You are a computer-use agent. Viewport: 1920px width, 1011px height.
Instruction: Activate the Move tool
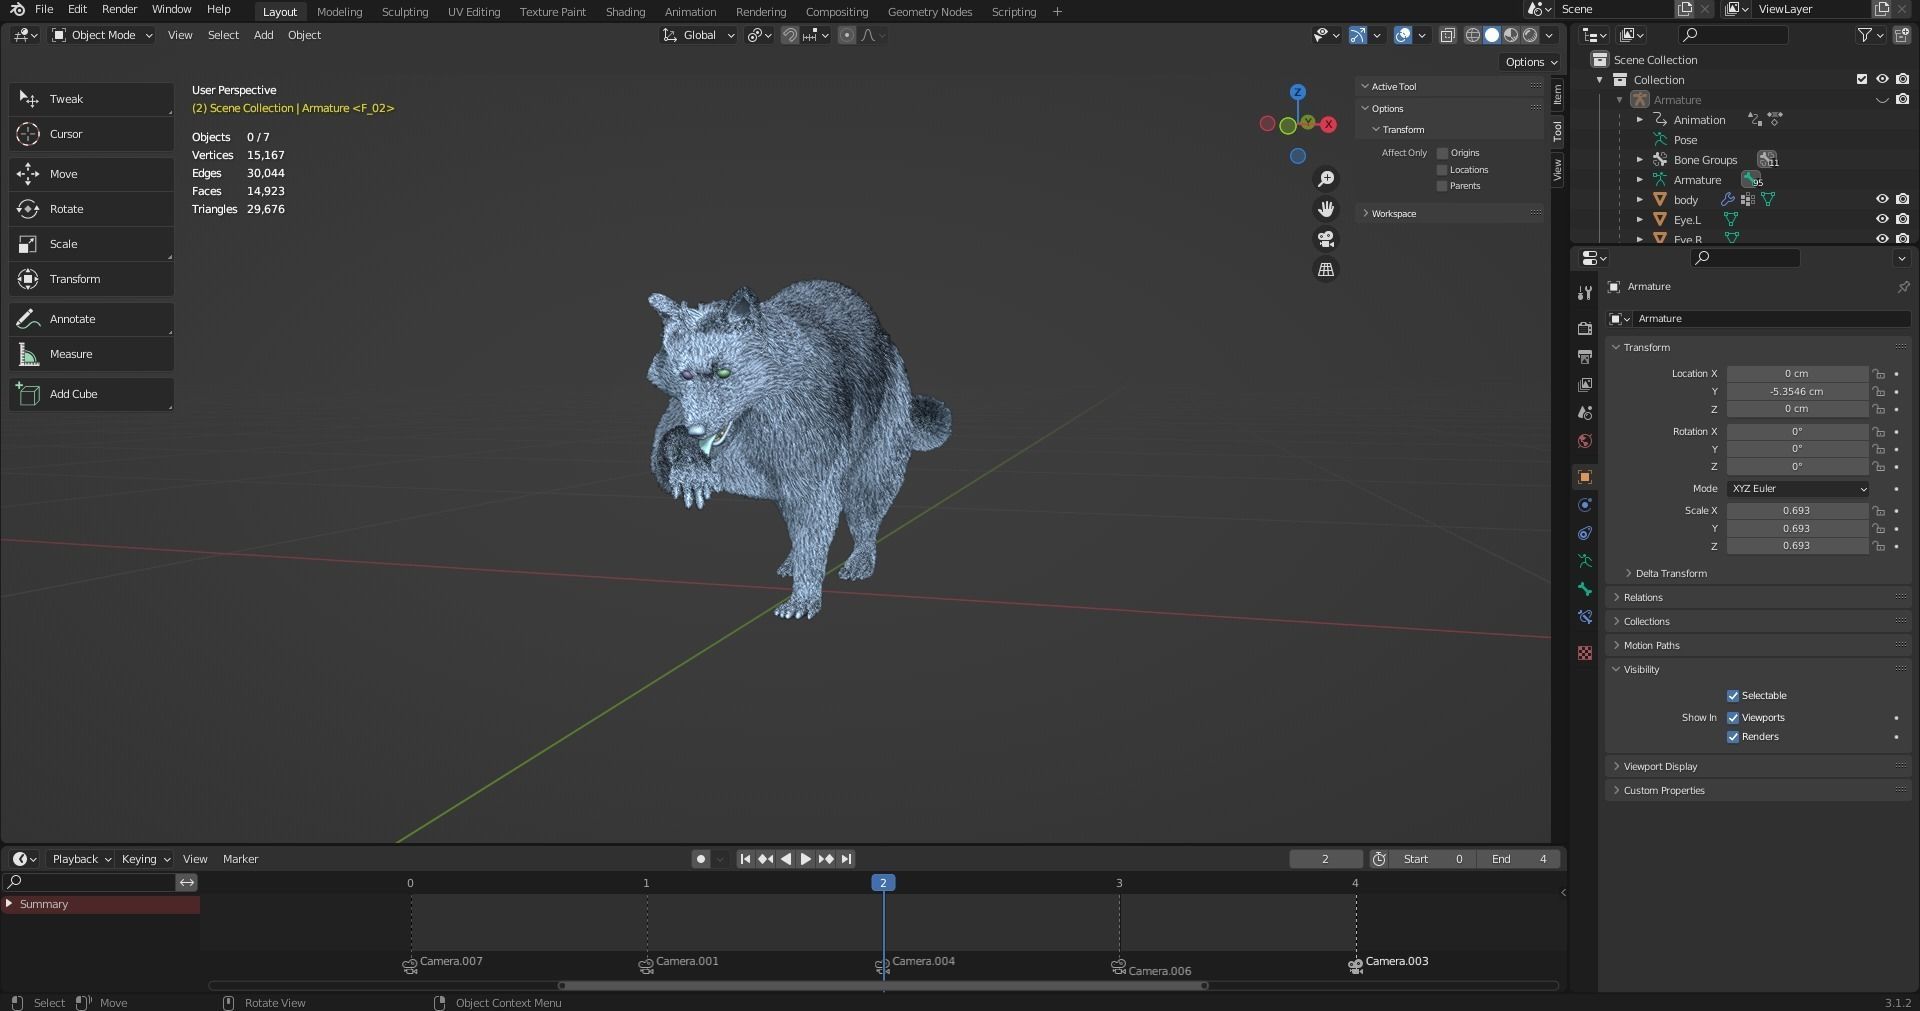pyautogui.click(x=91, y=174)
